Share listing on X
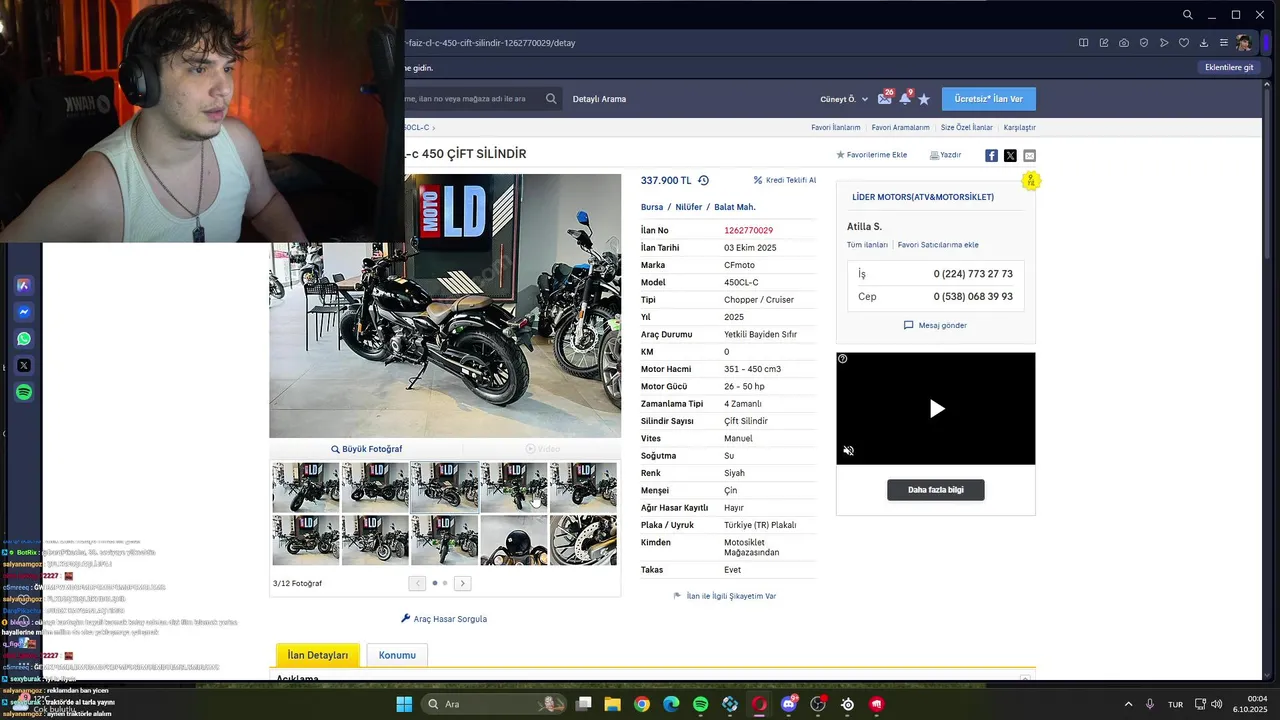This screenshot has height=720, width=1280. [x=1010, y=155]
